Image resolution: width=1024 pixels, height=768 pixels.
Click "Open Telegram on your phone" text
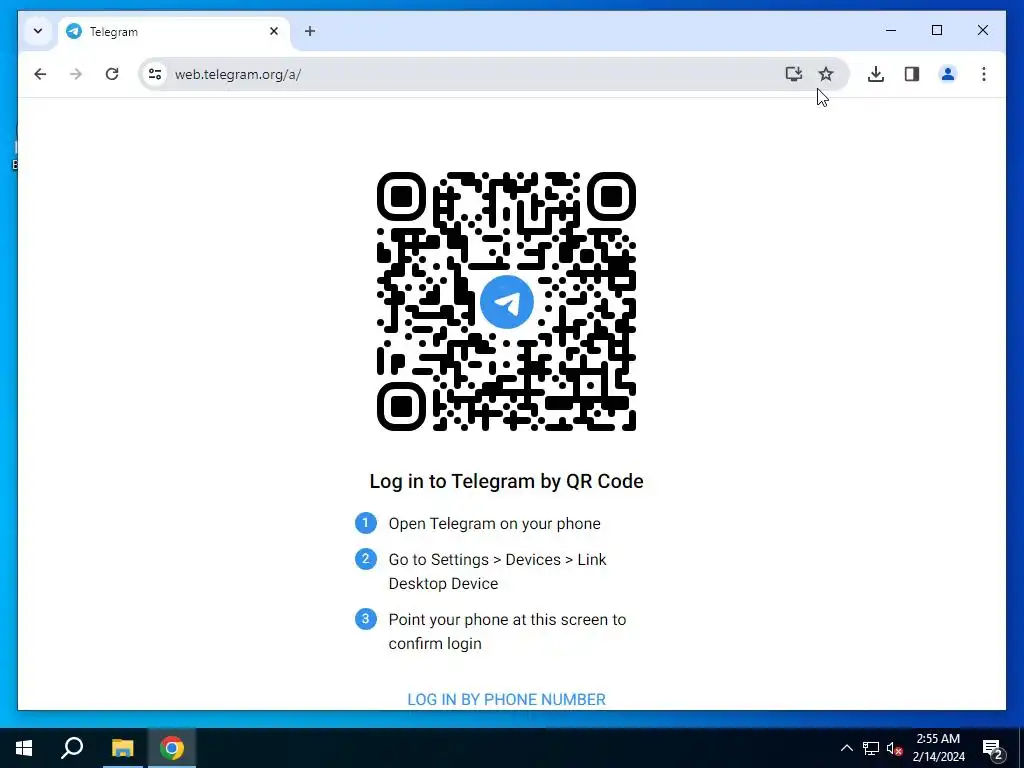click(x=494, y=524)
